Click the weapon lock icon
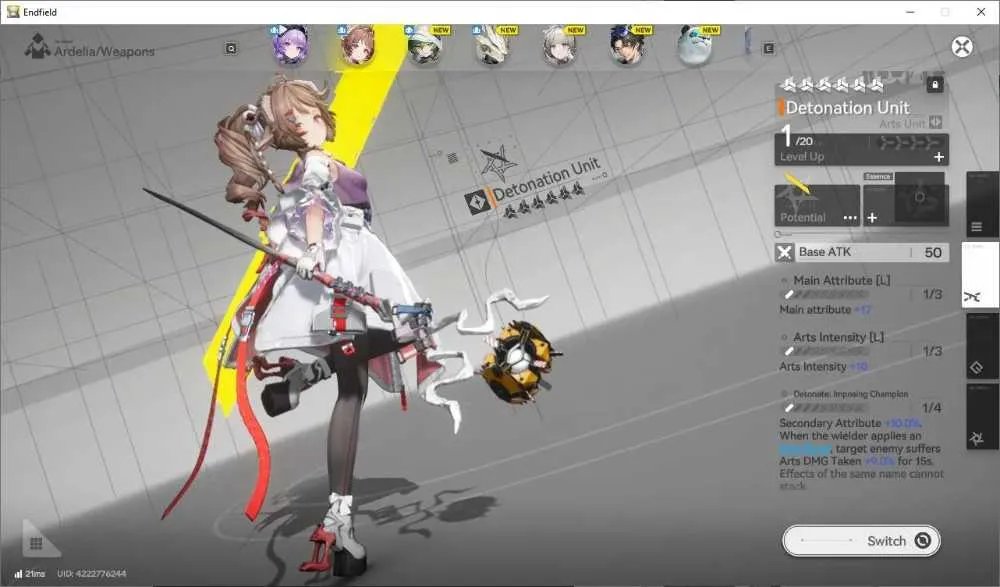 tap(934, 84)
